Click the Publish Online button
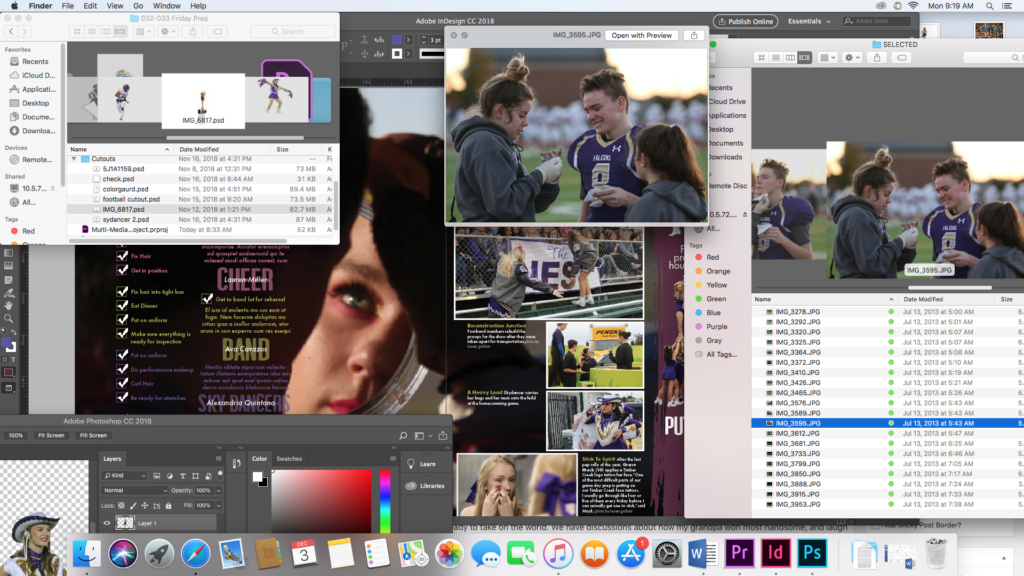 745,21
